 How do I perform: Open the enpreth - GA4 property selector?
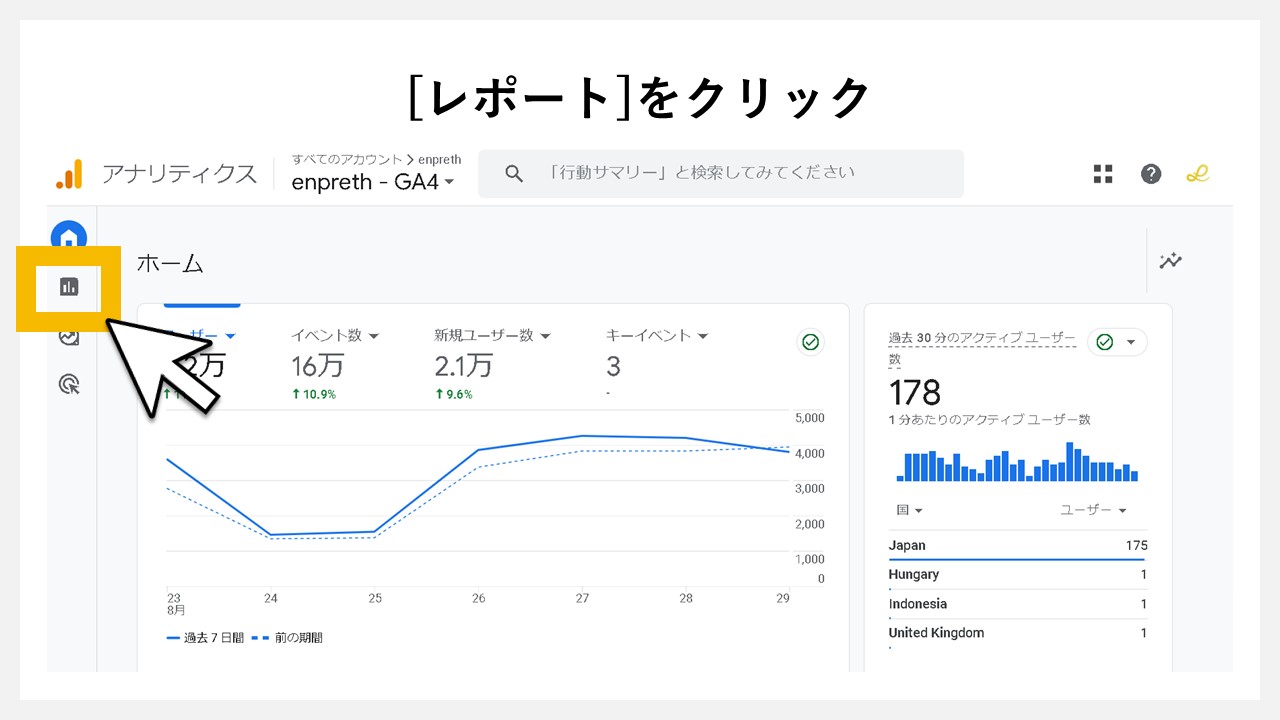(x=371, y=182)
